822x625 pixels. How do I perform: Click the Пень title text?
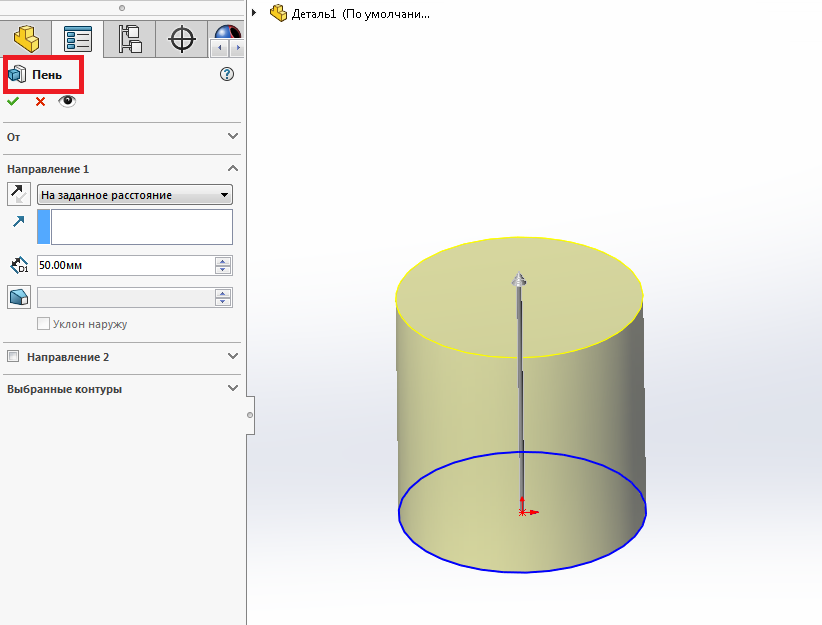click(x=47, y=75)
